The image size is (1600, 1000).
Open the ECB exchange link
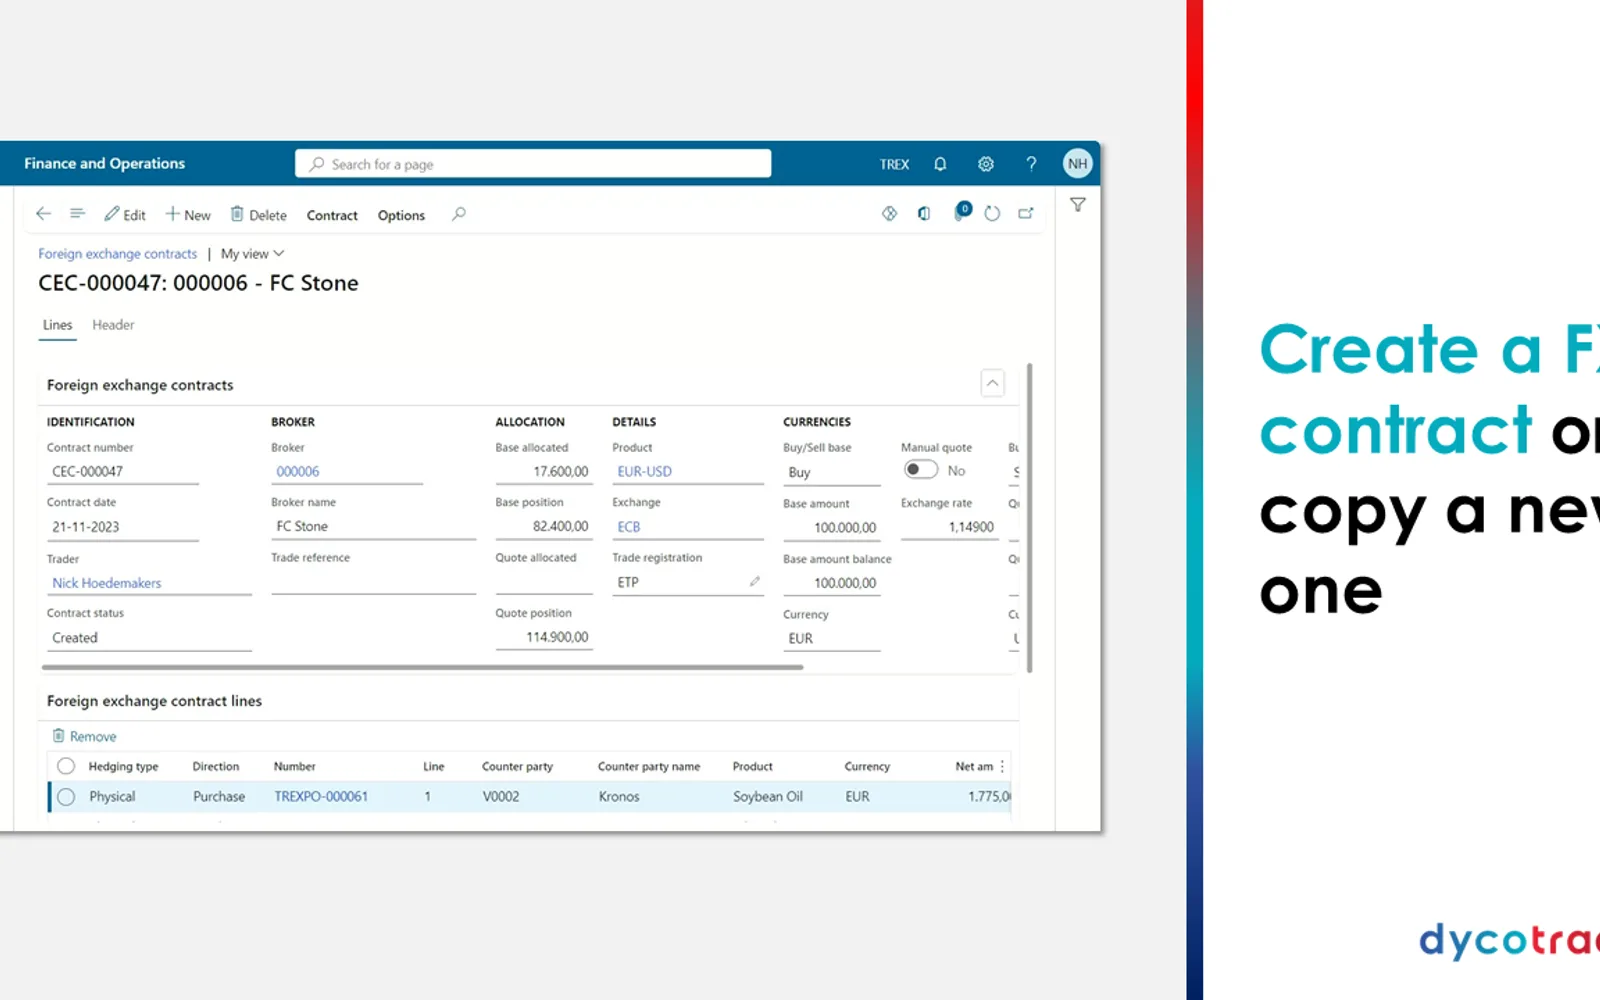tap(629, 527)
